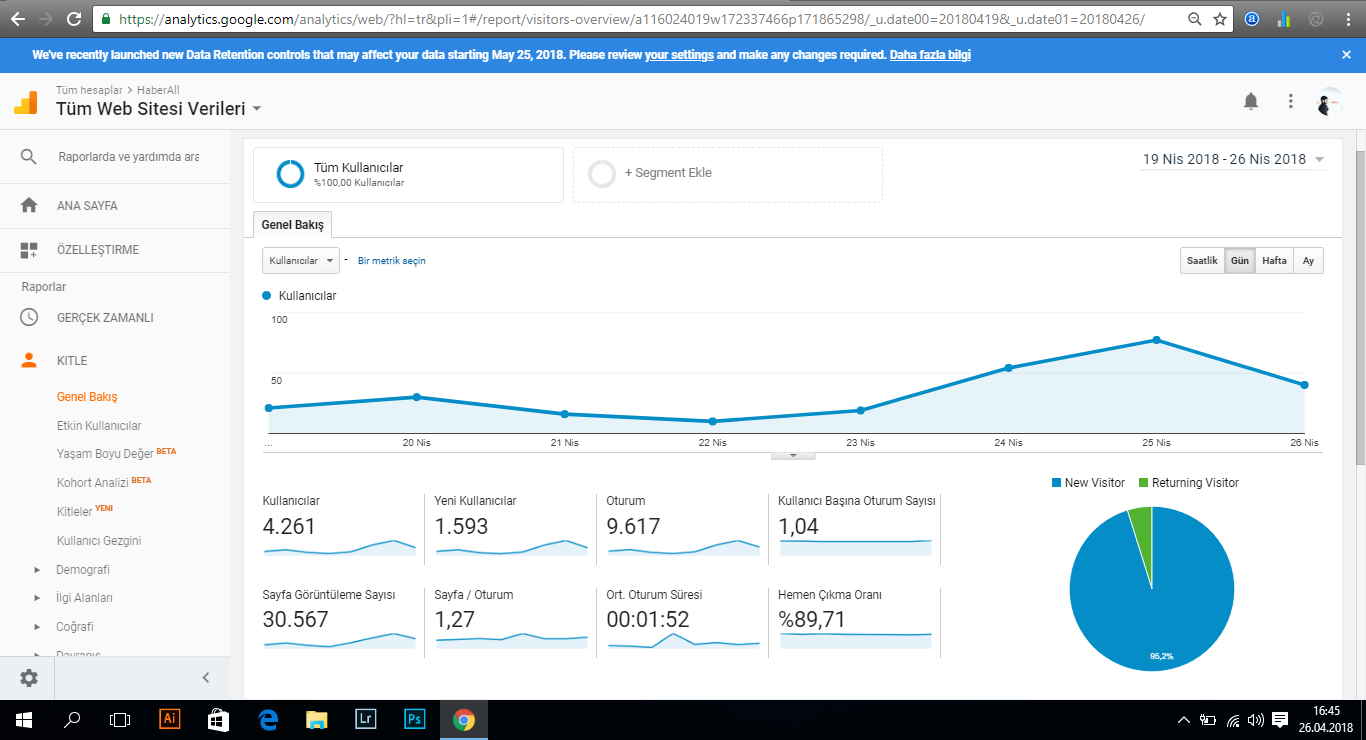Click the Özelleştirme dashboard icon
Screen dimensions: 1366x740
pos(29,249)
